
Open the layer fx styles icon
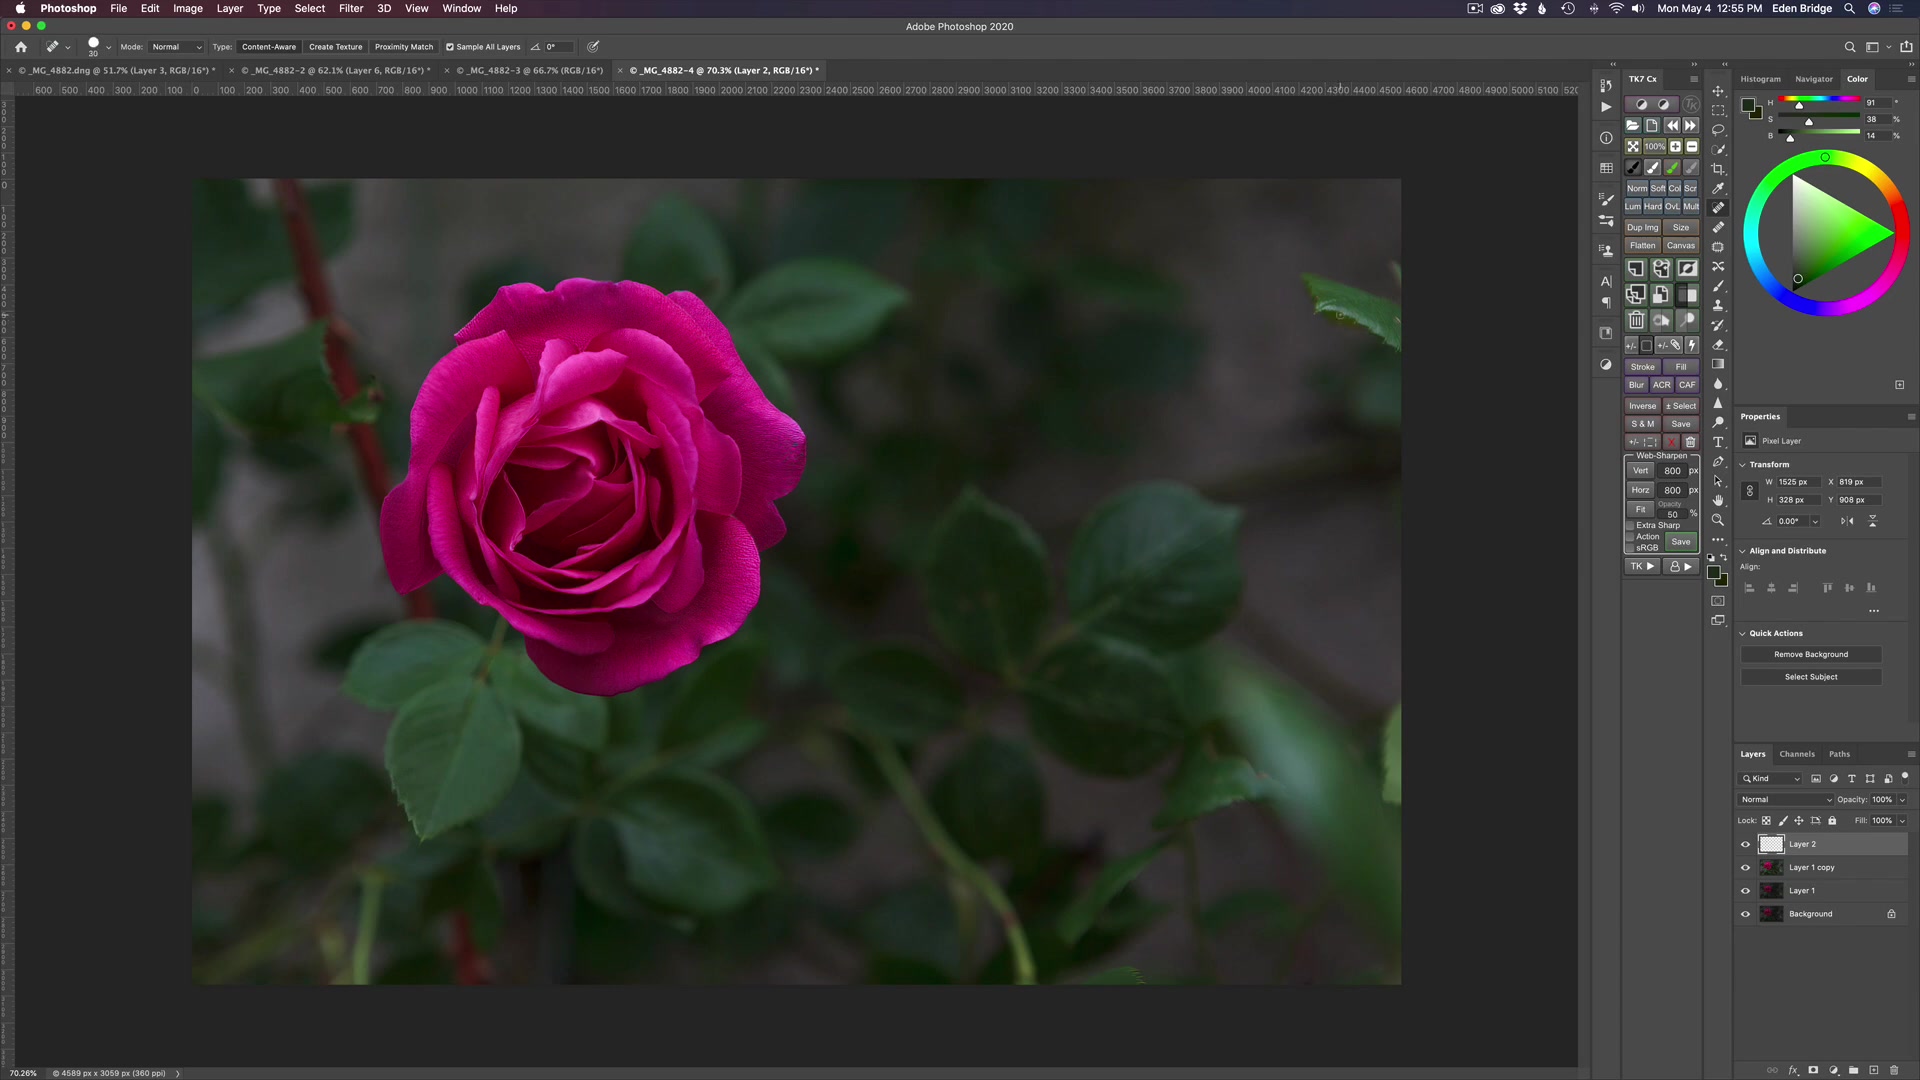[x=1793, y=1070]
